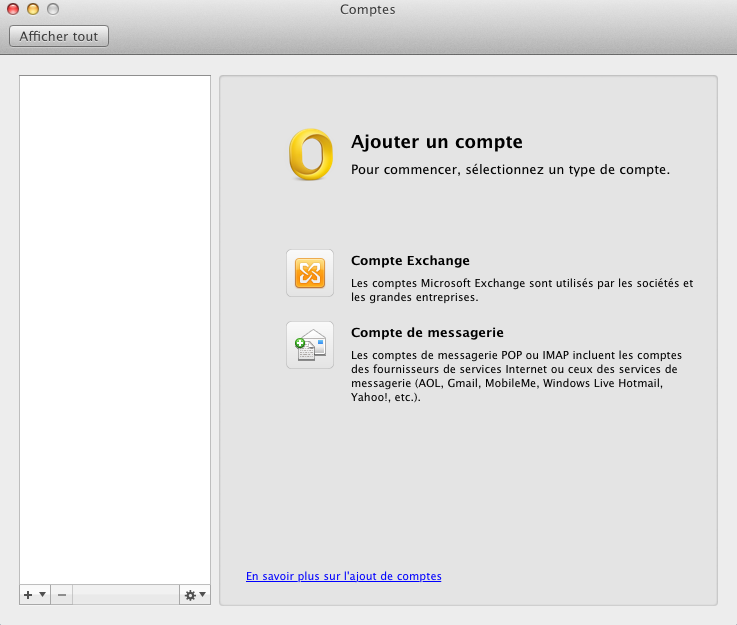Click the envelope email account icon
The height and width of the screenshot is (625, 737).
310,345
